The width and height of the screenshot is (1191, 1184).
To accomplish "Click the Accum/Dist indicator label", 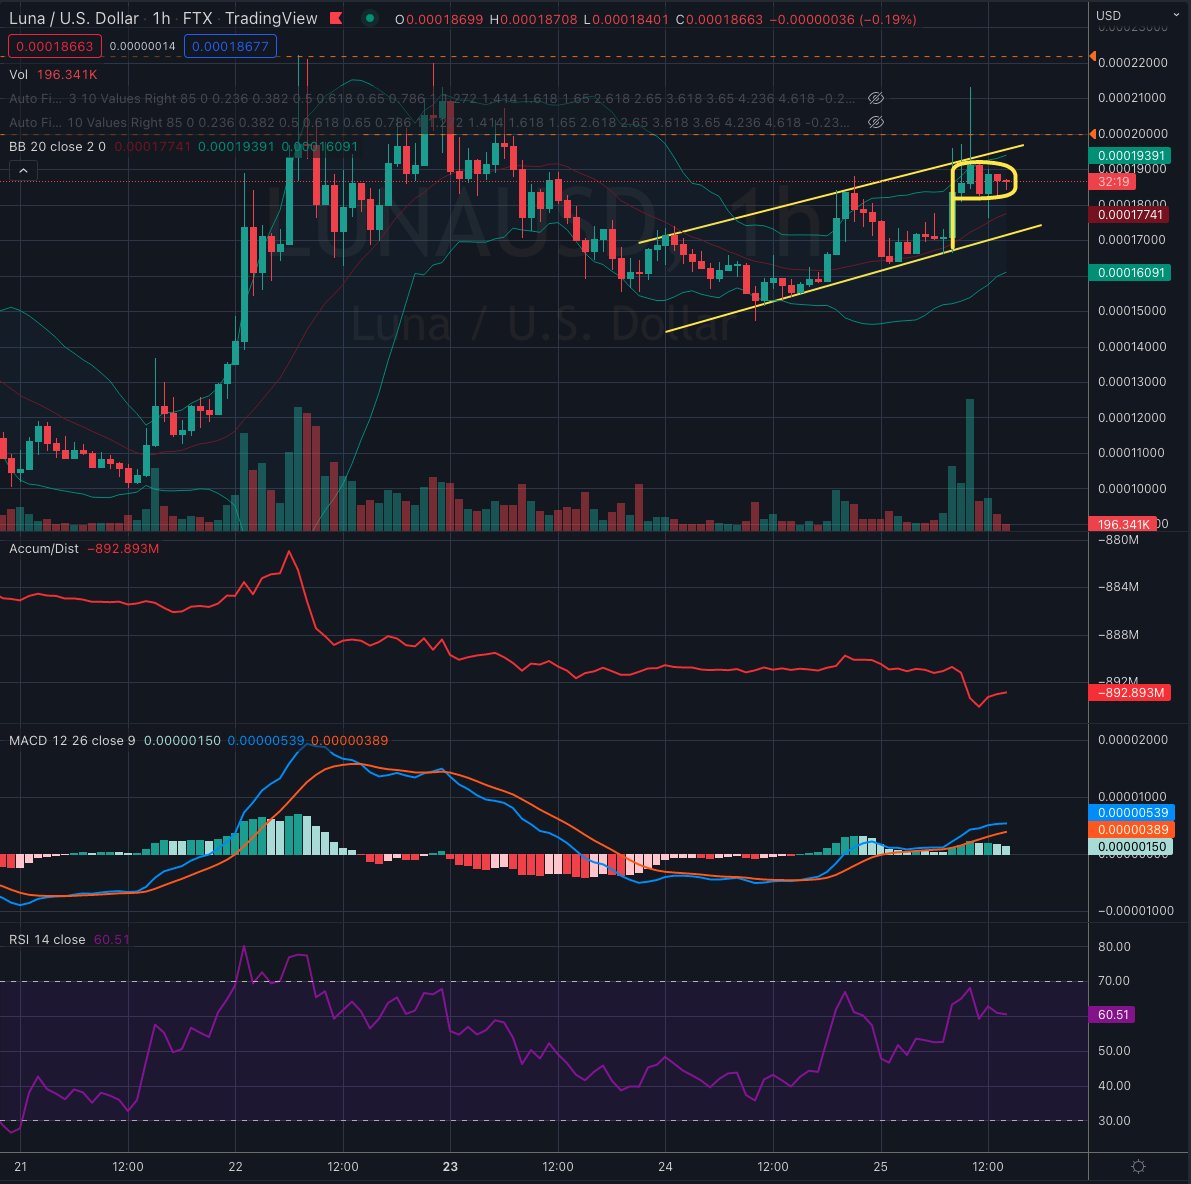I will 42,549.
